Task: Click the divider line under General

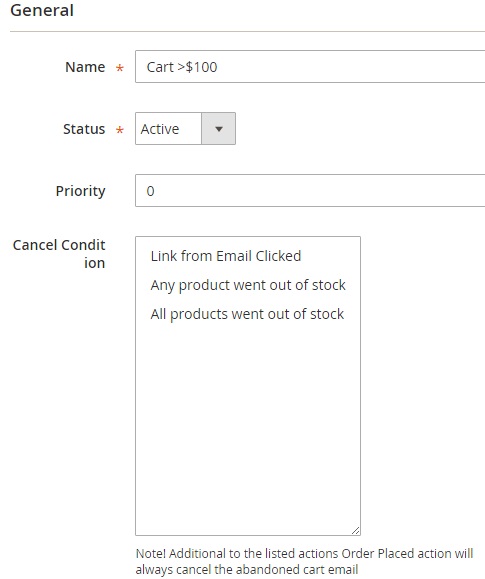Action: tap(247, 31)
